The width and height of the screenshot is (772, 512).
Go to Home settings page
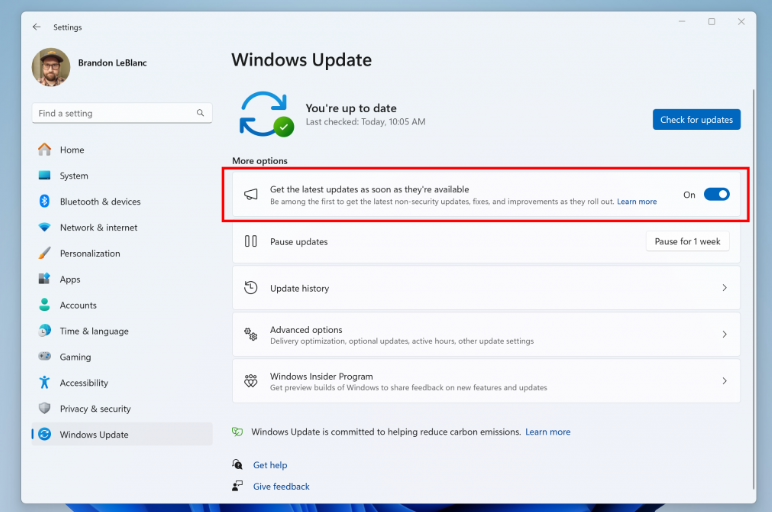point(72,150)
